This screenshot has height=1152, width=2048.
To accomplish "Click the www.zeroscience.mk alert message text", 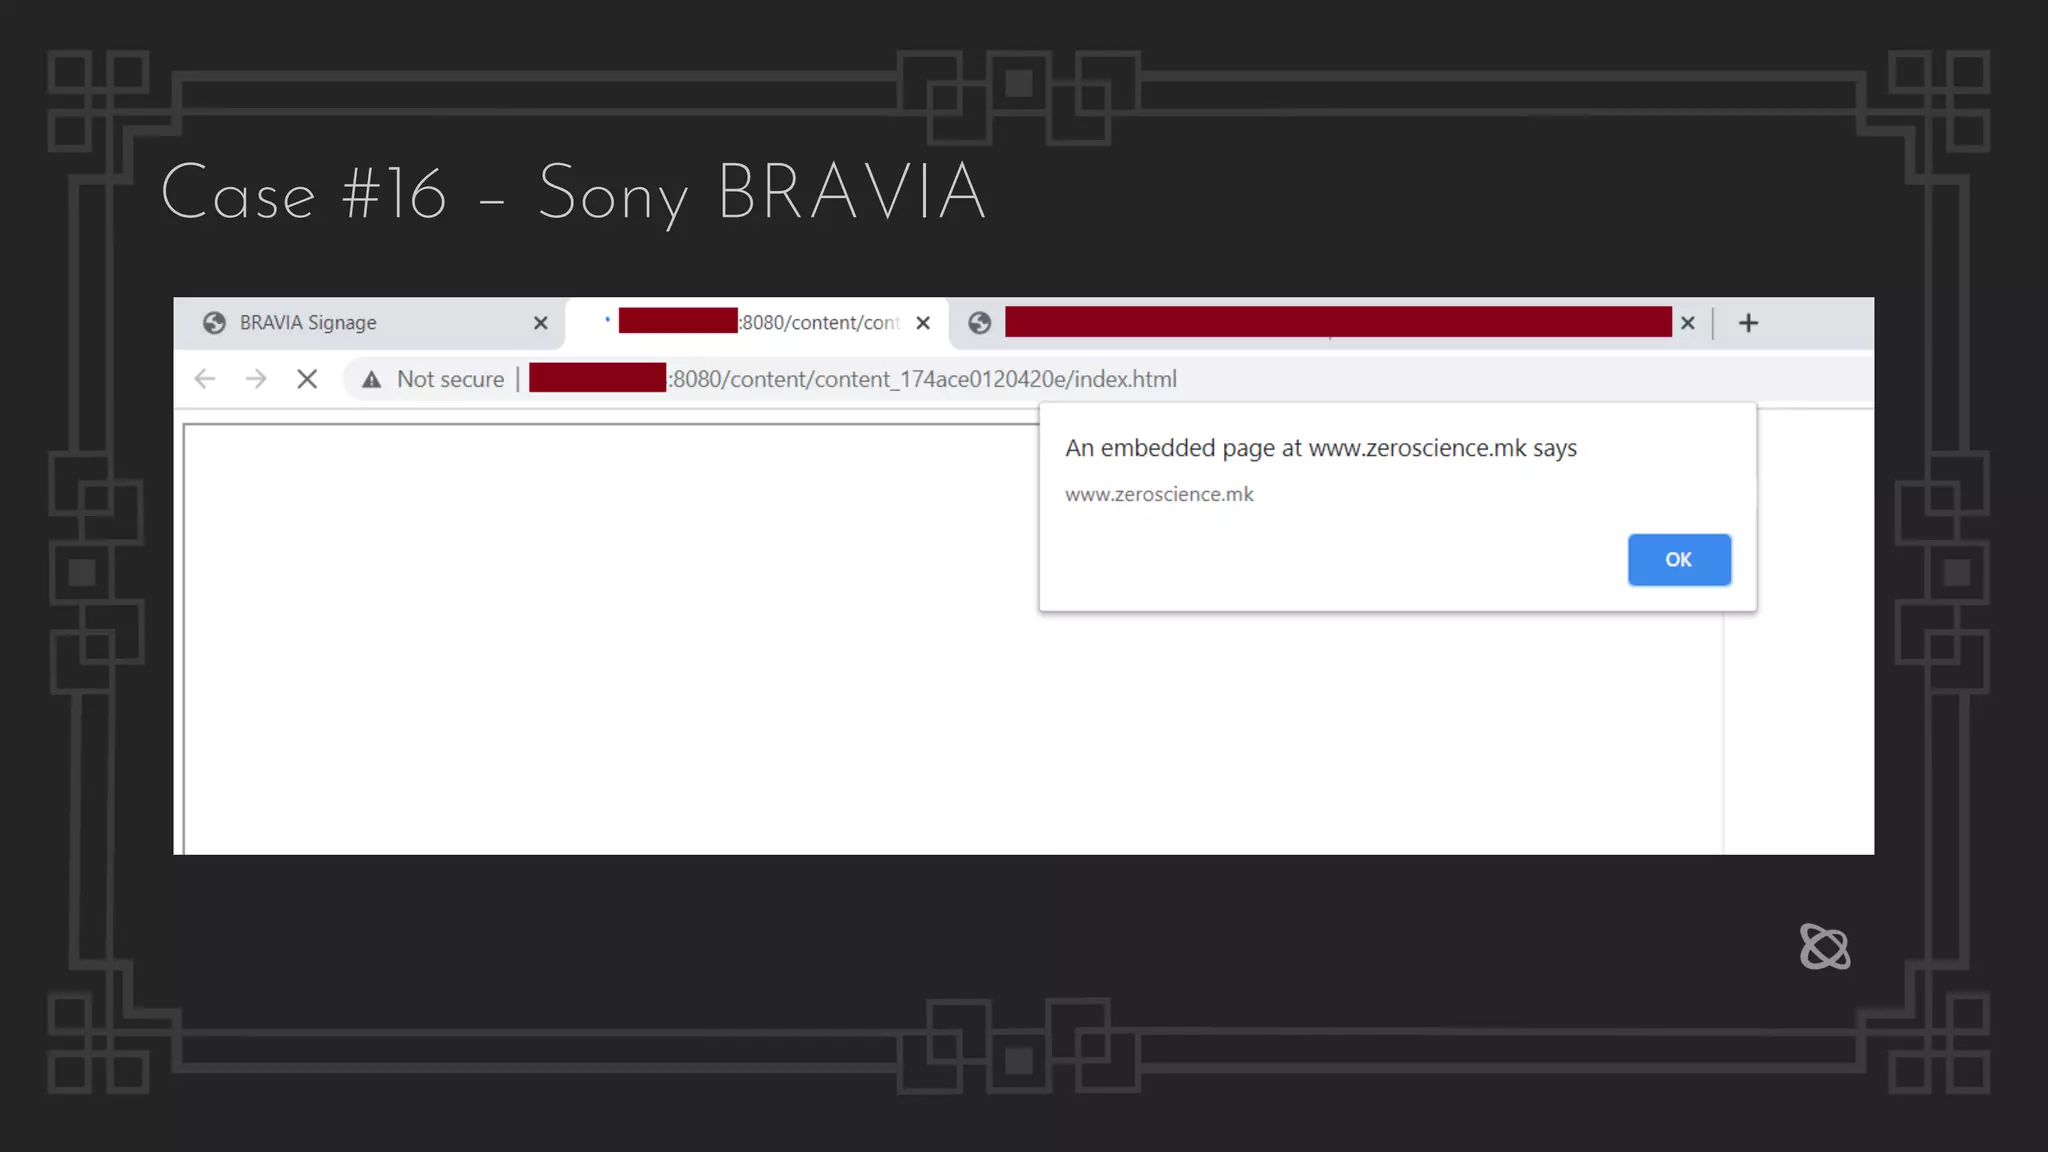I will (1159, 494).
